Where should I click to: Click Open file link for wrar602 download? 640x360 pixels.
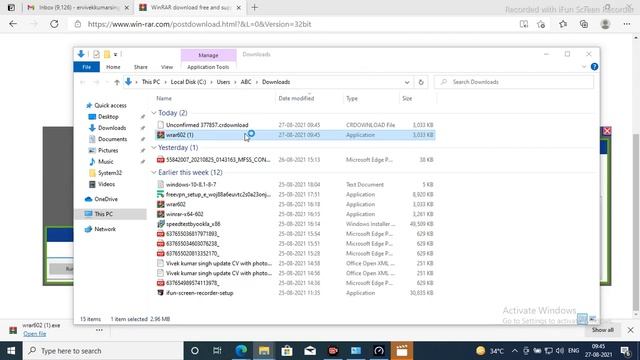point(34,333)
